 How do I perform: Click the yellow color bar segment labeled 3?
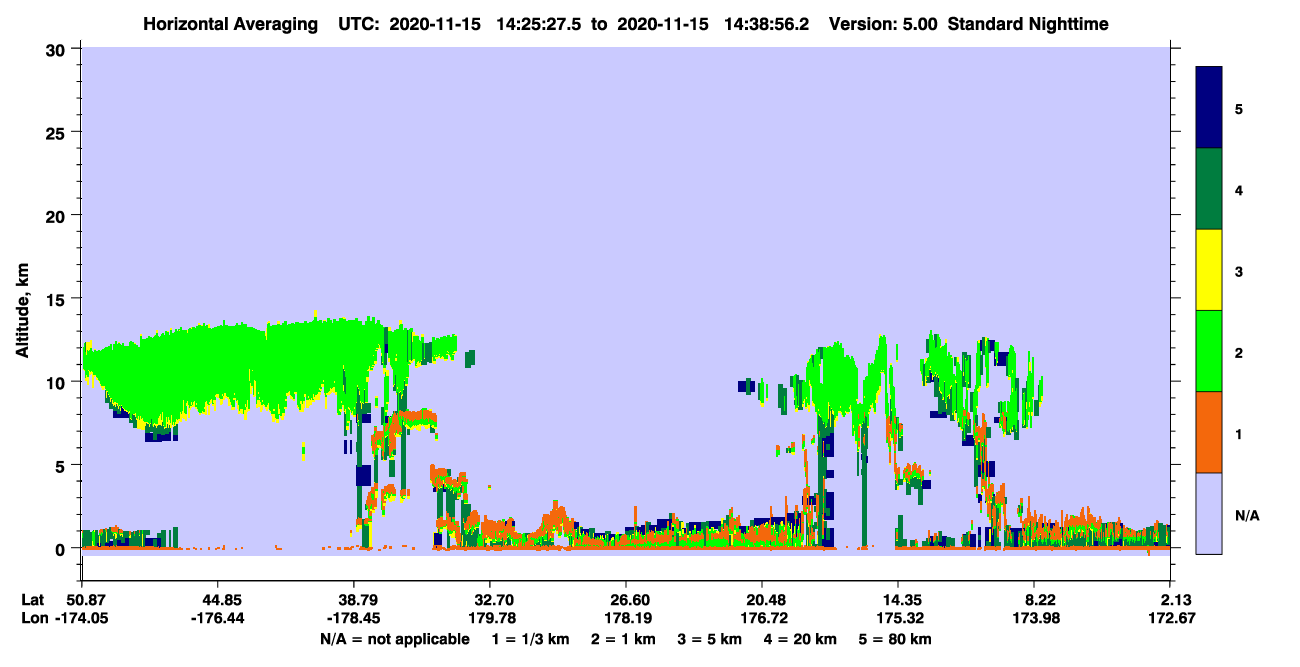coord(1209,270)
